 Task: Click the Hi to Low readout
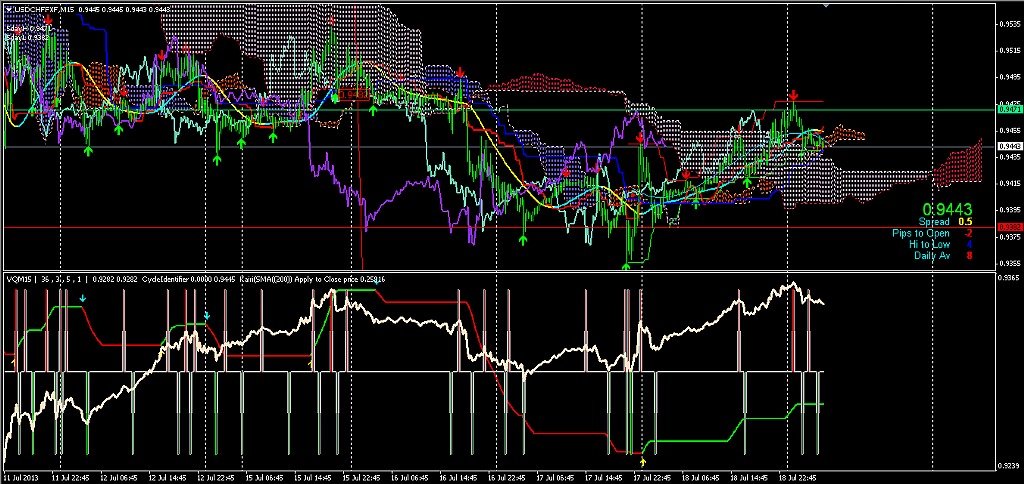pyautogui.click(x=940, y=244)
